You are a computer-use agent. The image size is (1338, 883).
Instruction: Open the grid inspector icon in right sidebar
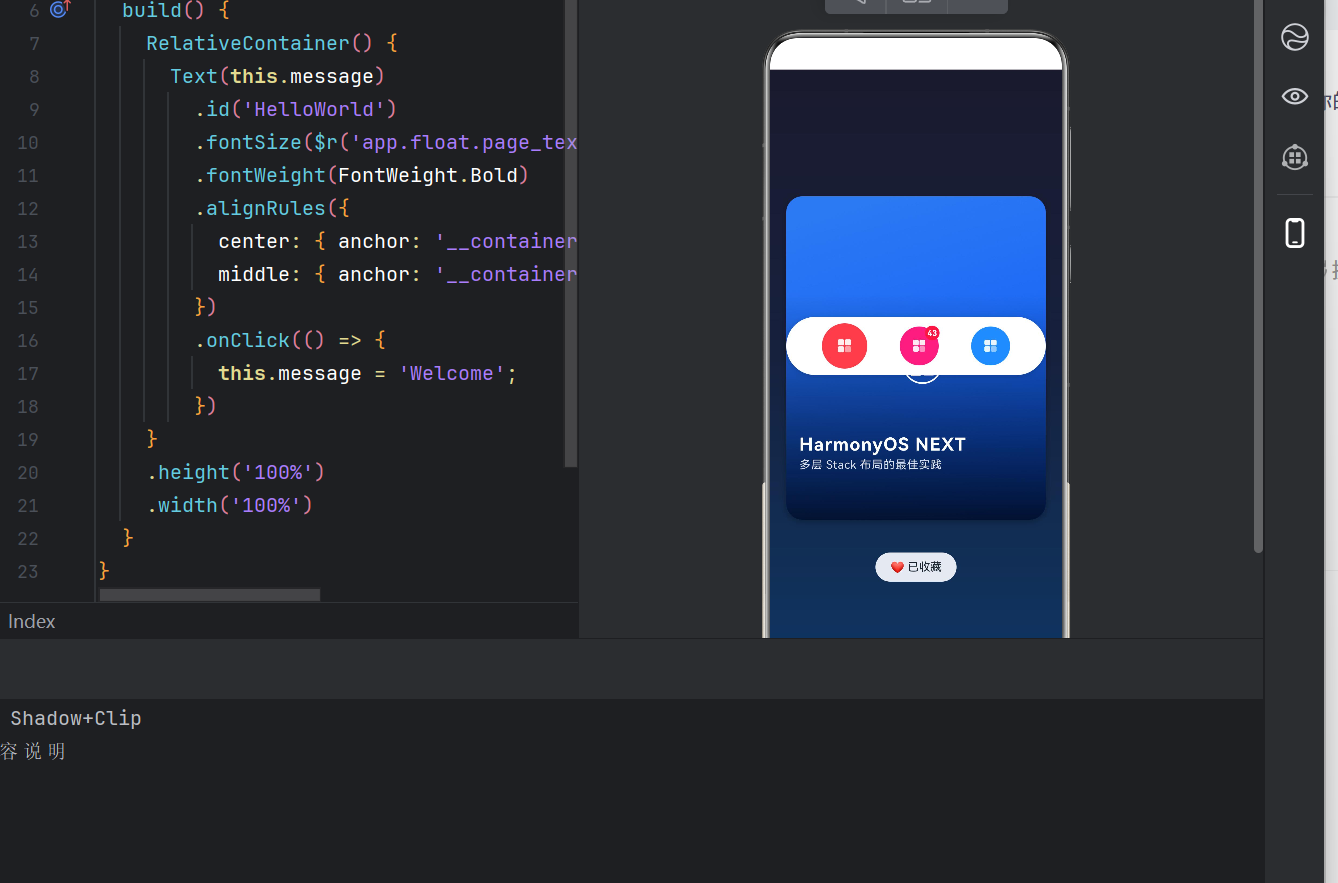(1295, 157)
